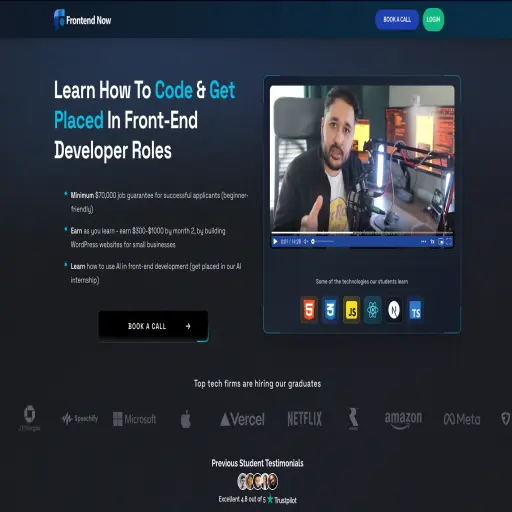This screenshot has width=512, height=512.
Task: Enter fullscreen video mode
Action: tap(449, 242)
